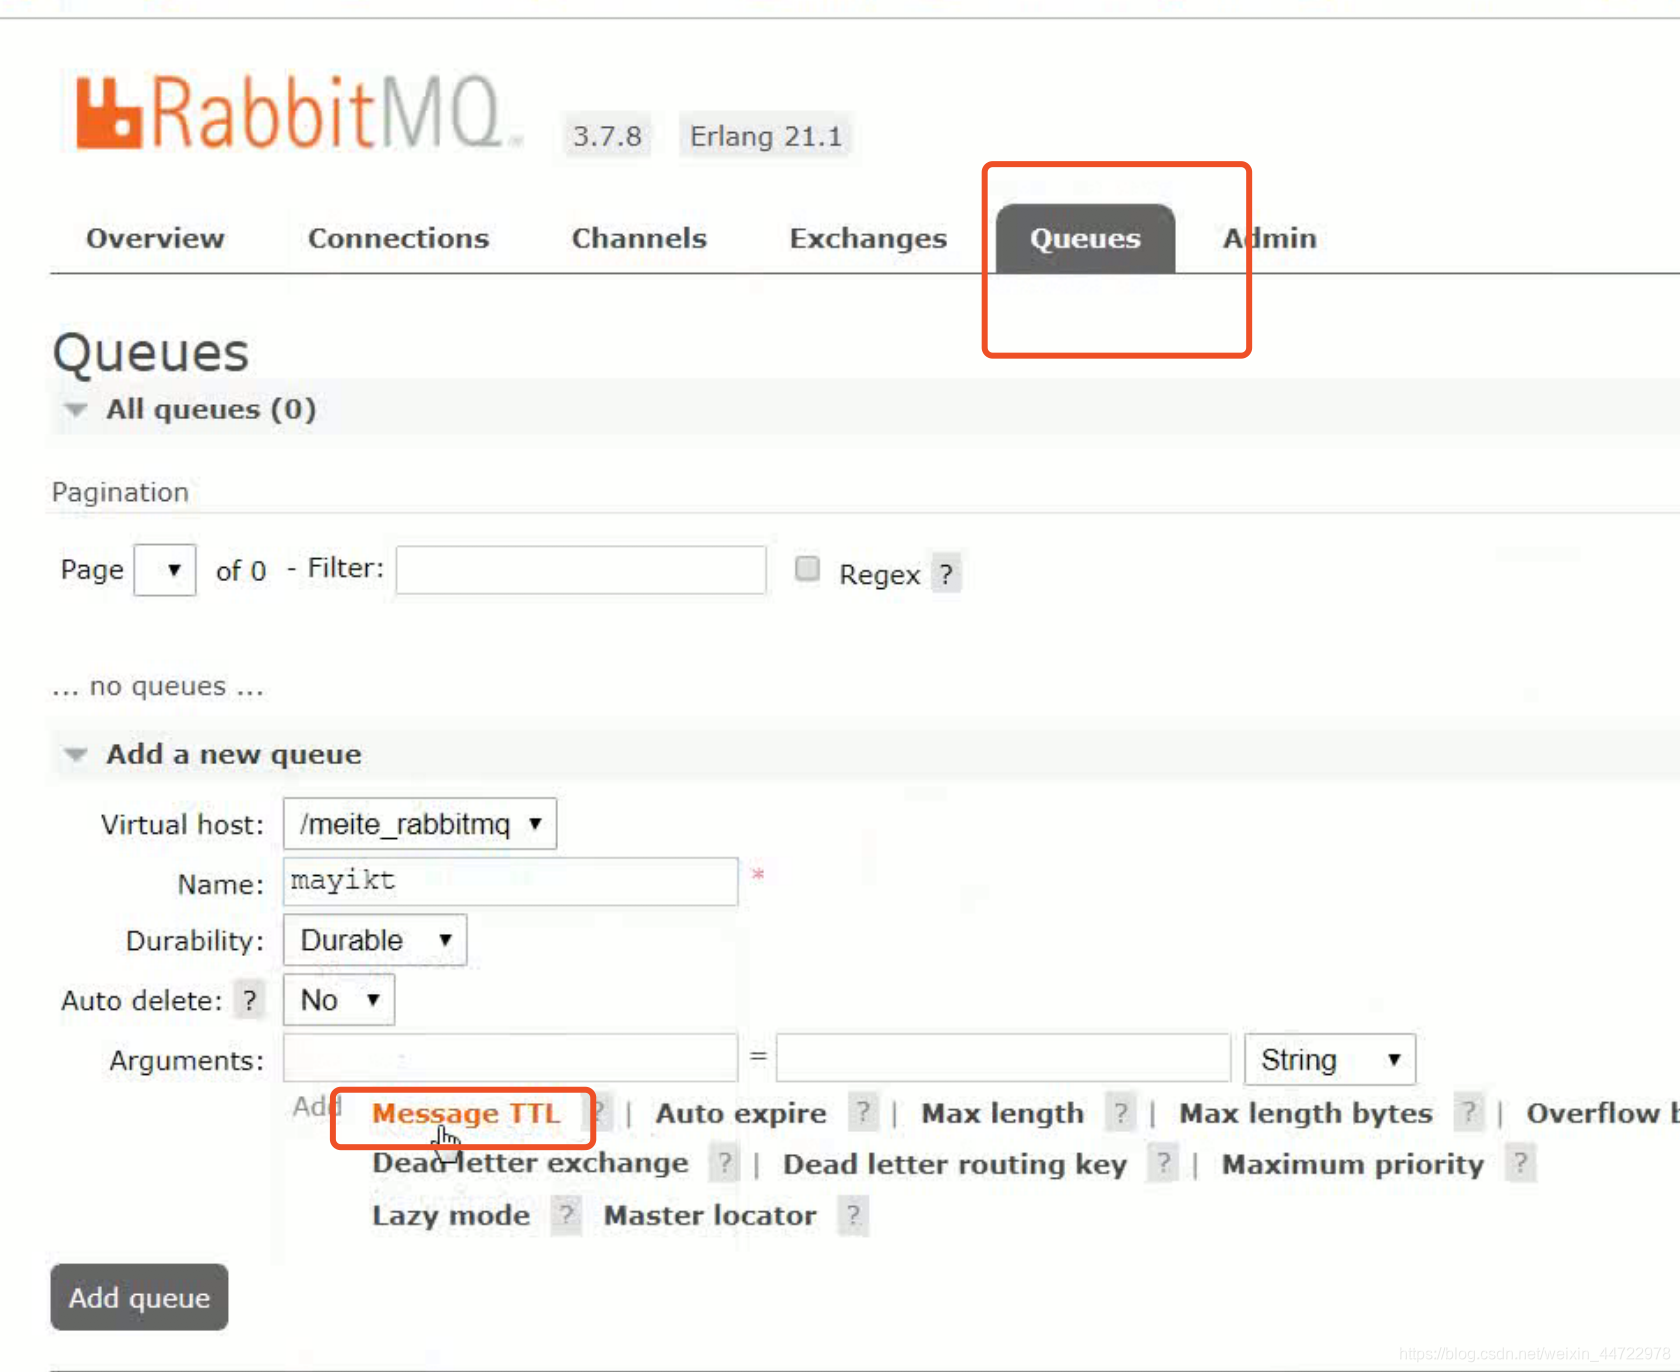Open help icon next to Dead letter routing key
This screenshot has height=1372, width=1680.
[x=1163, y=1163]
